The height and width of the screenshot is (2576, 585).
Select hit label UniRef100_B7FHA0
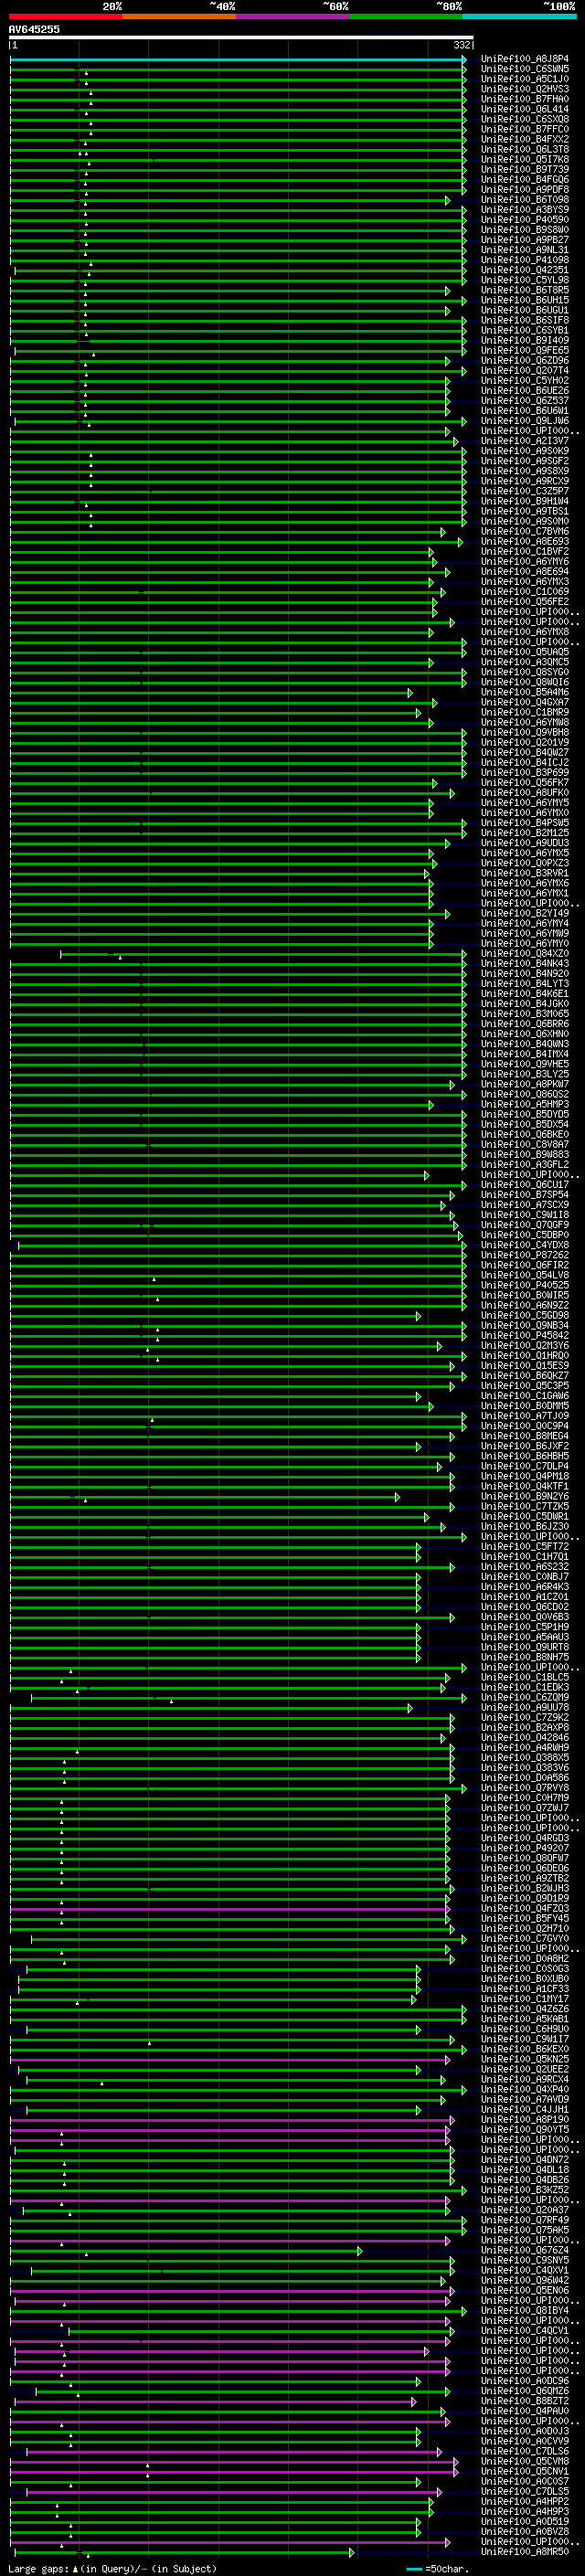[525, 99]
